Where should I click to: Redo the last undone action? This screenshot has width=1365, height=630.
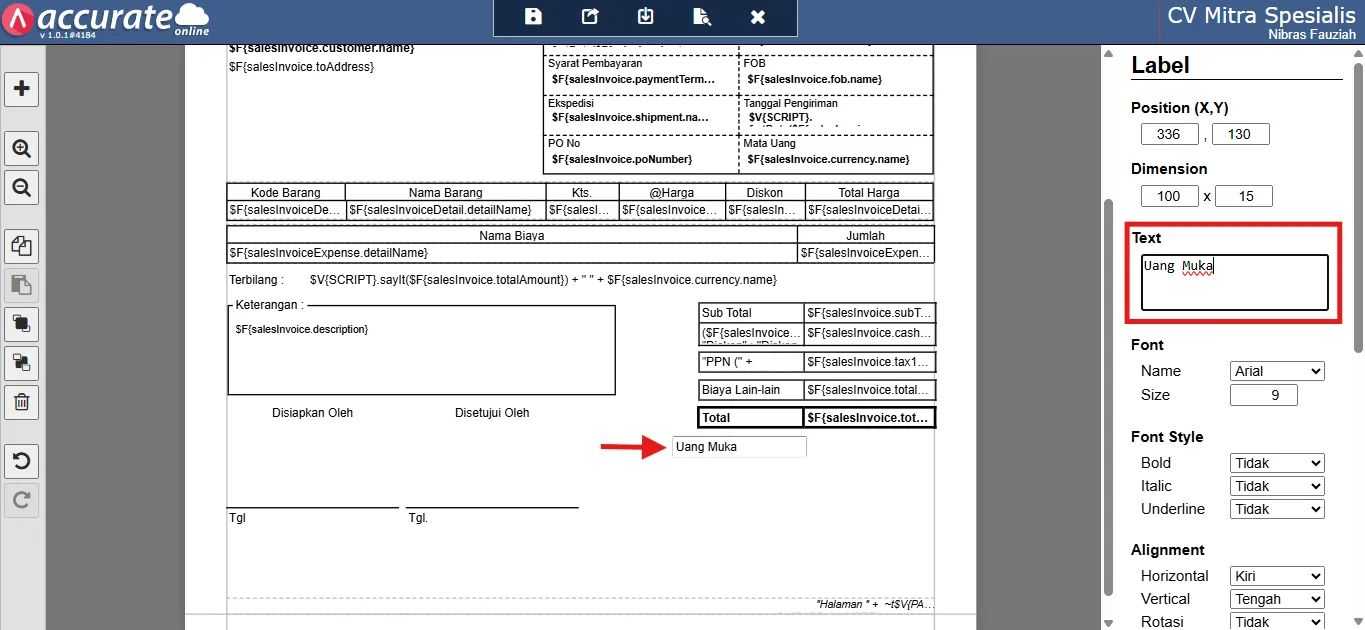[x=21, y=500]
